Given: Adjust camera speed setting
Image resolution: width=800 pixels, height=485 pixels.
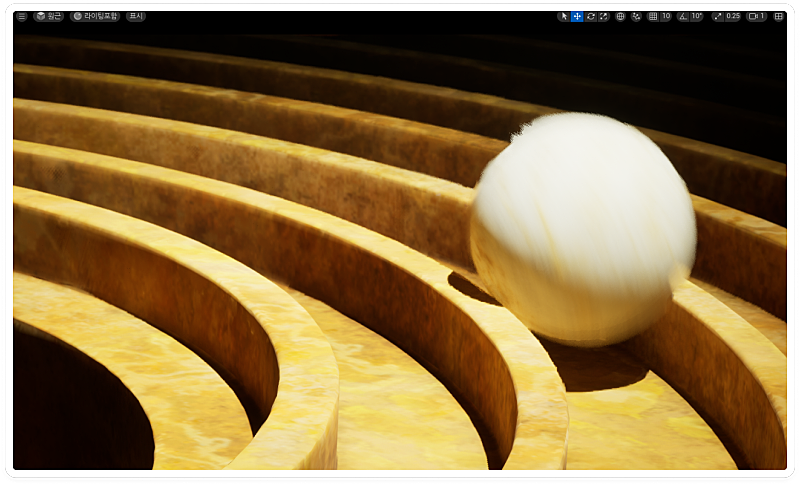Looking at the screenshot, I should [x=757, y=16].
